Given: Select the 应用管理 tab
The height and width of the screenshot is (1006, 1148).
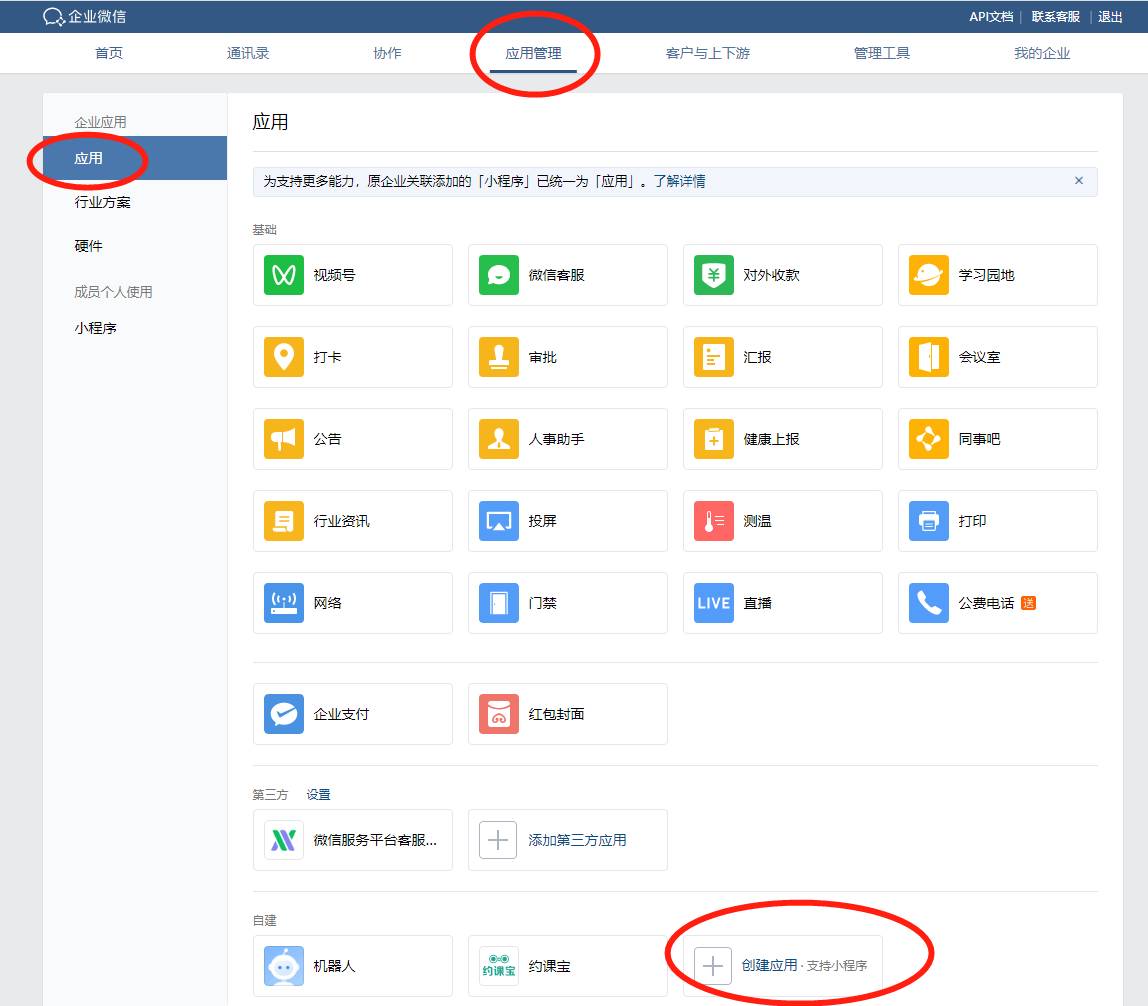Looking at the screenshot, I should 533,53.
